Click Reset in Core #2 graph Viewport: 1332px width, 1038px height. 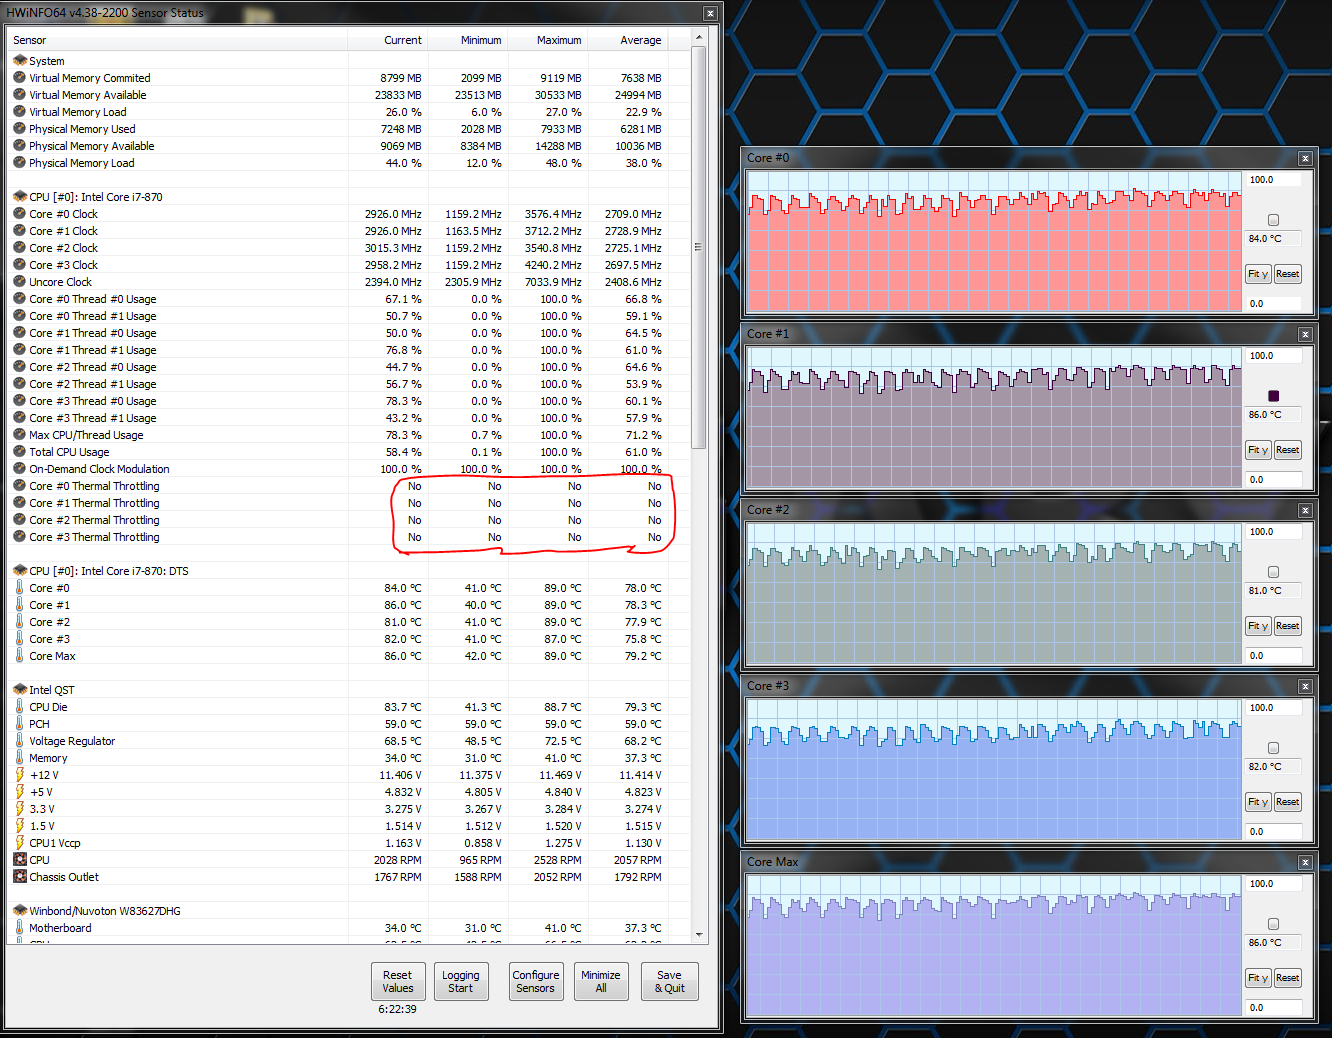pyautogui.click(x=1288, y=626)
